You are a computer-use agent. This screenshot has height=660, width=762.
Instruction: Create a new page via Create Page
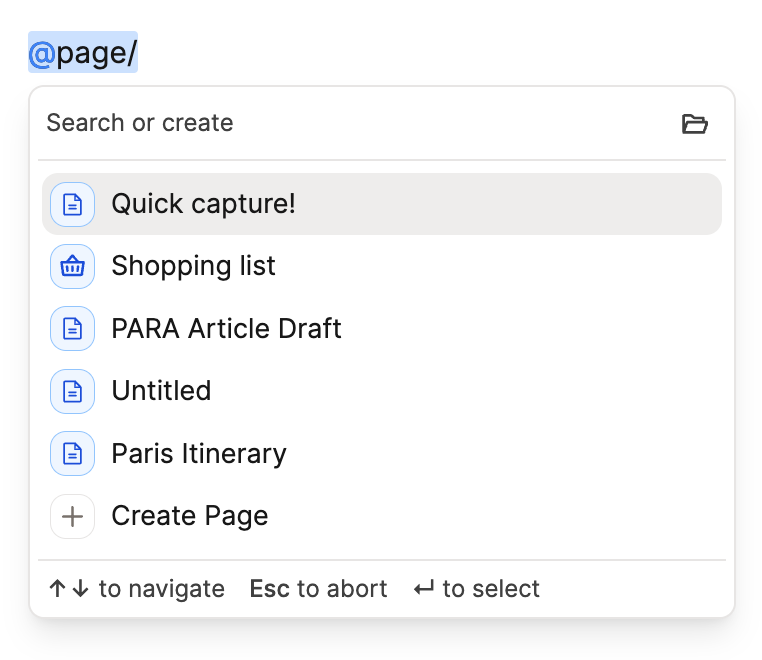190,516
